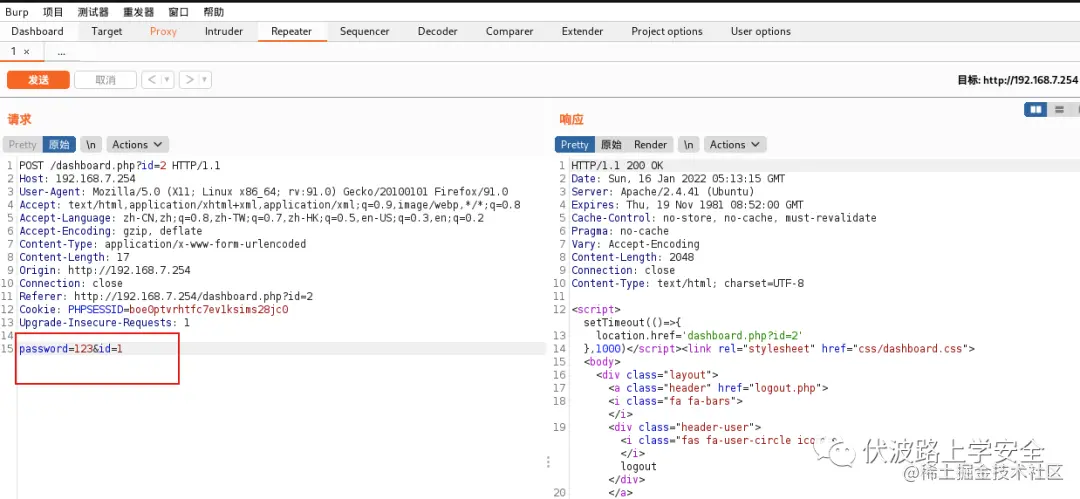
Task: Open the User options tab
Action: click(x=760, y=32)
